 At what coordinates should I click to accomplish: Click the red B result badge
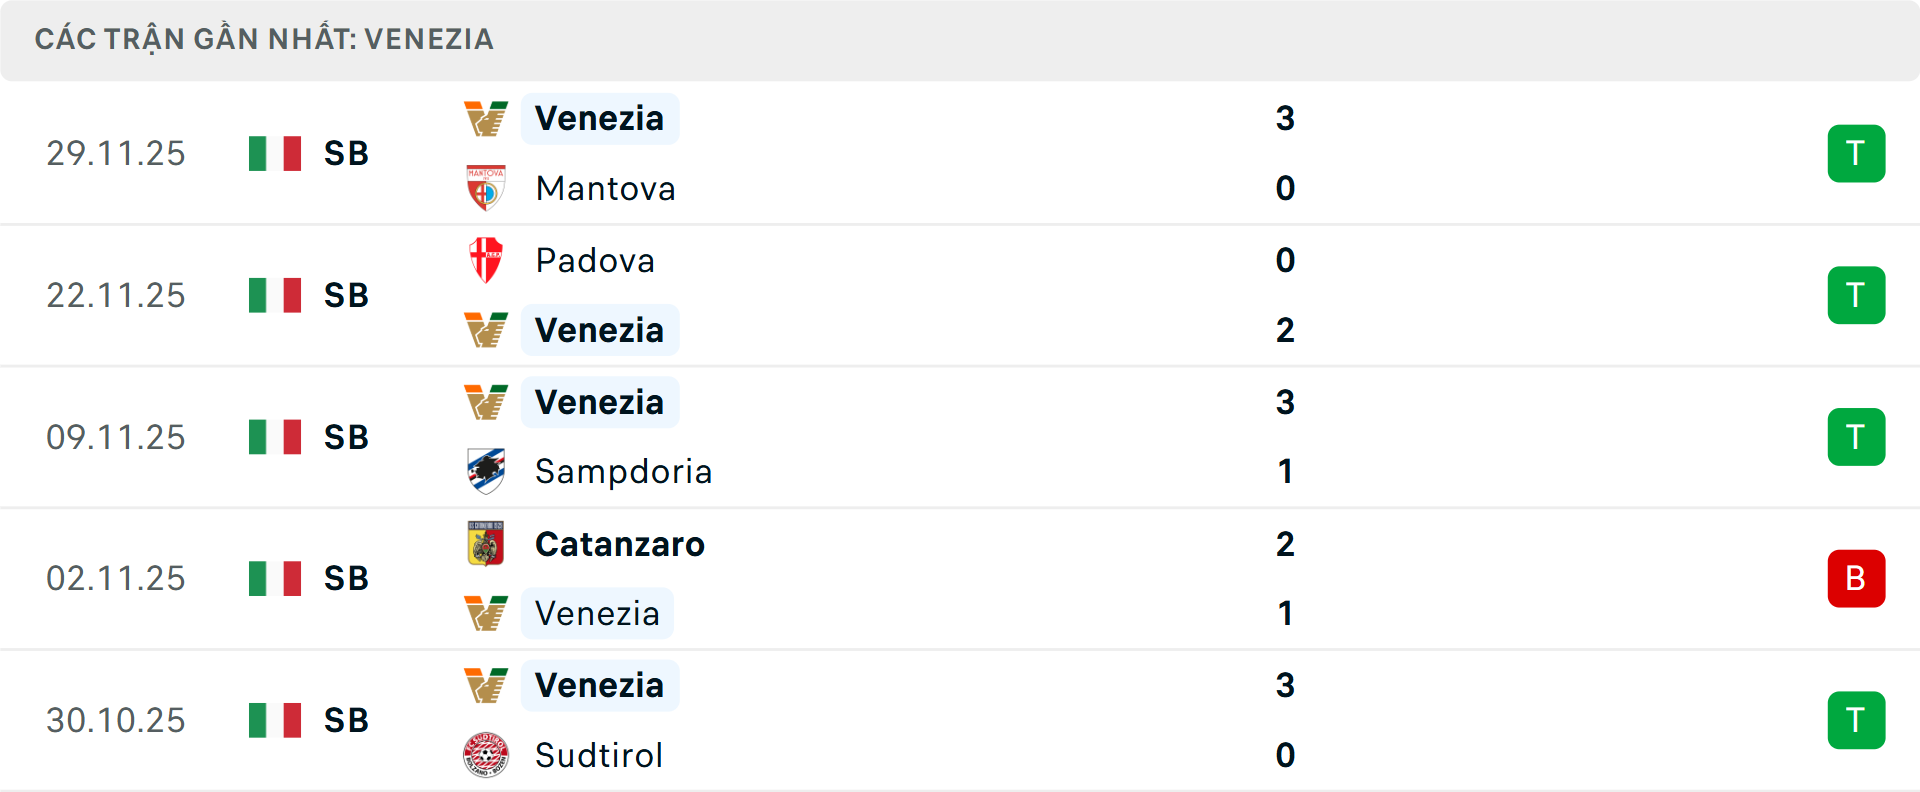[x=1856, y=578]
